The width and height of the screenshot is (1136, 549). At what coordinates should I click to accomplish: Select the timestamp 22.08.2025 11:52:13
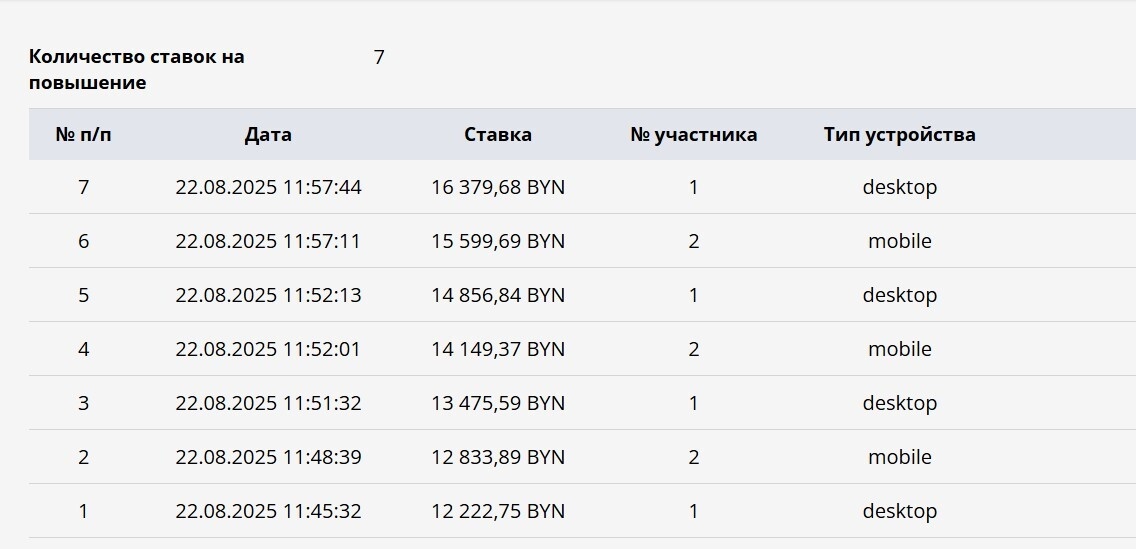click(268, 295)
